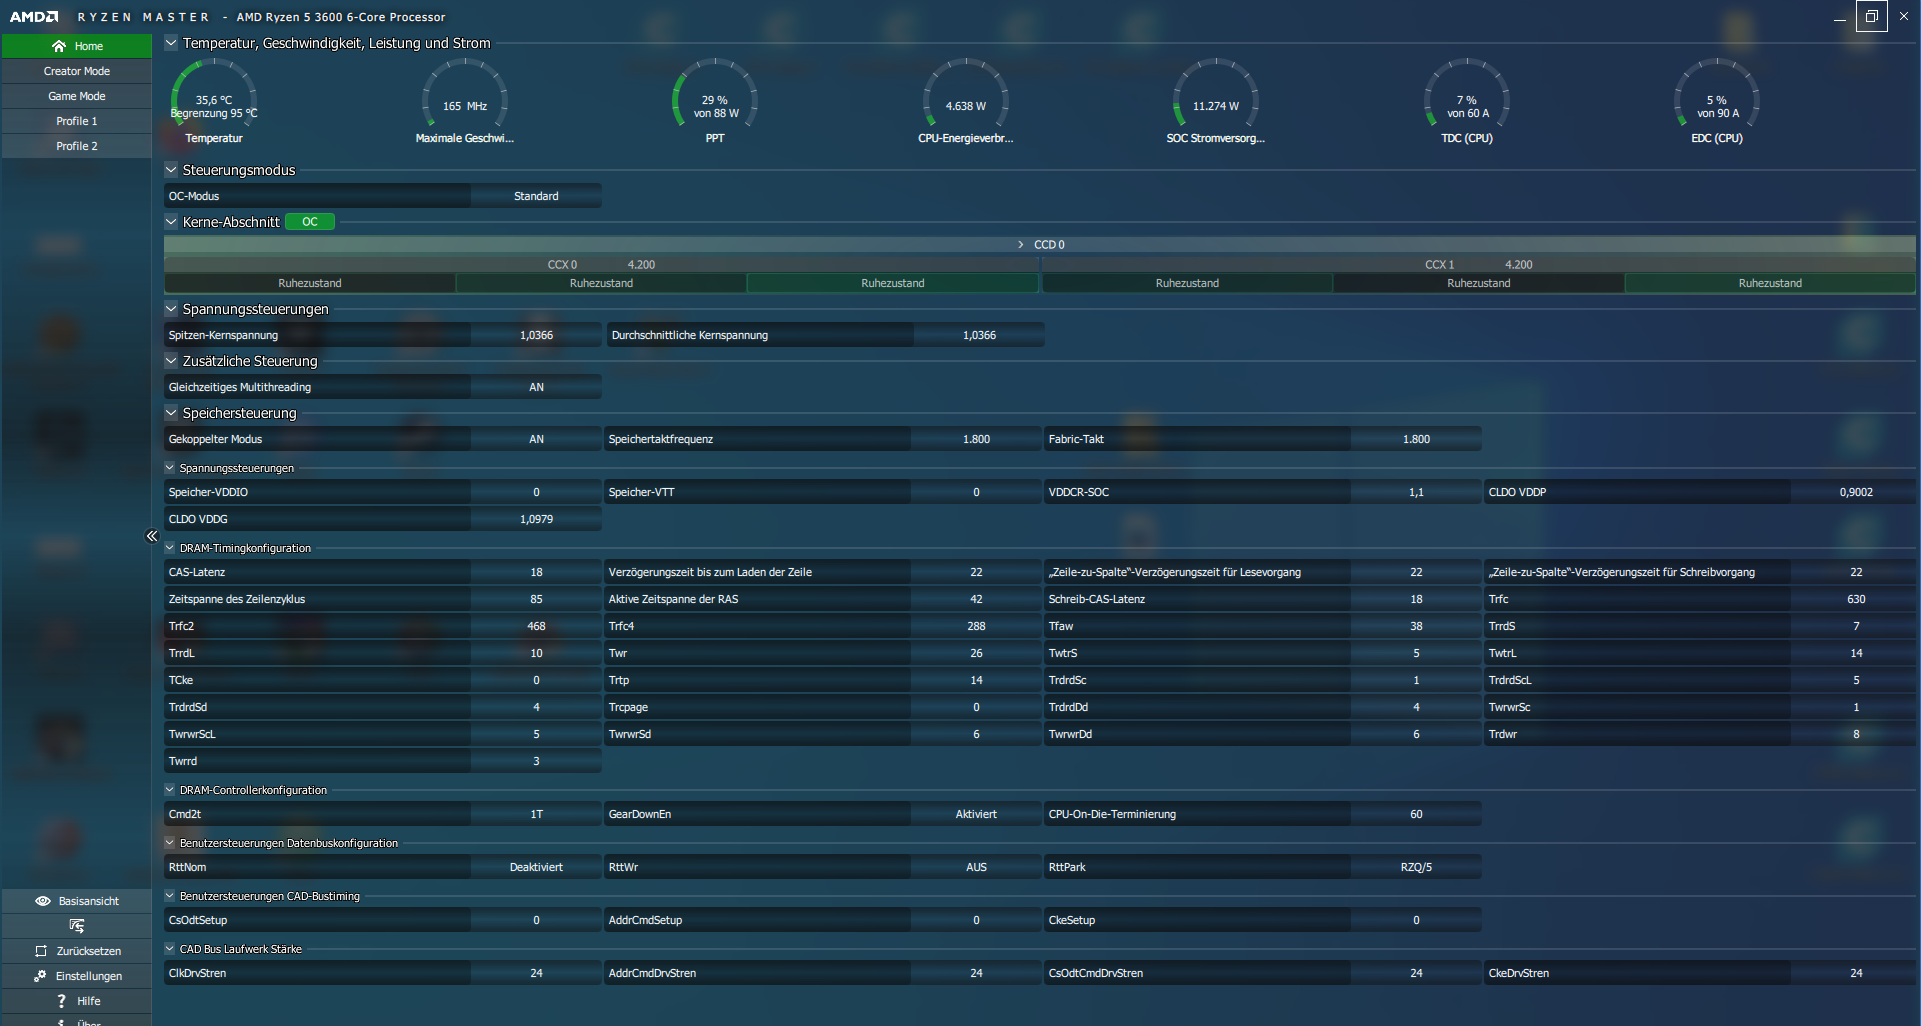This screenshot has width=1921, height=1026.
Task: Click the Zeitspanne des Zeilenzyklus value 85
Action: coord(536,599)
